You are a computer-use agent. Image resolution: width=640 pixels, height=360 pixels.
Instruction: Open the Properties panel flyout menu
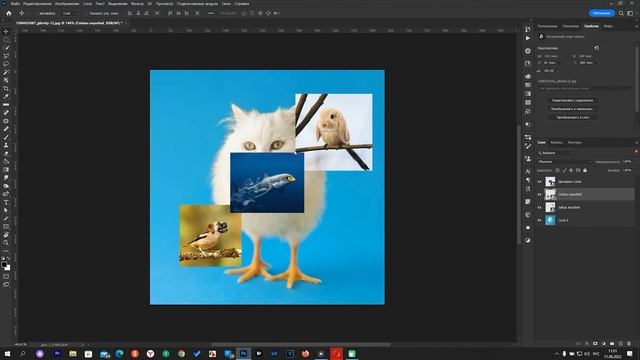(x=636, y=26)
